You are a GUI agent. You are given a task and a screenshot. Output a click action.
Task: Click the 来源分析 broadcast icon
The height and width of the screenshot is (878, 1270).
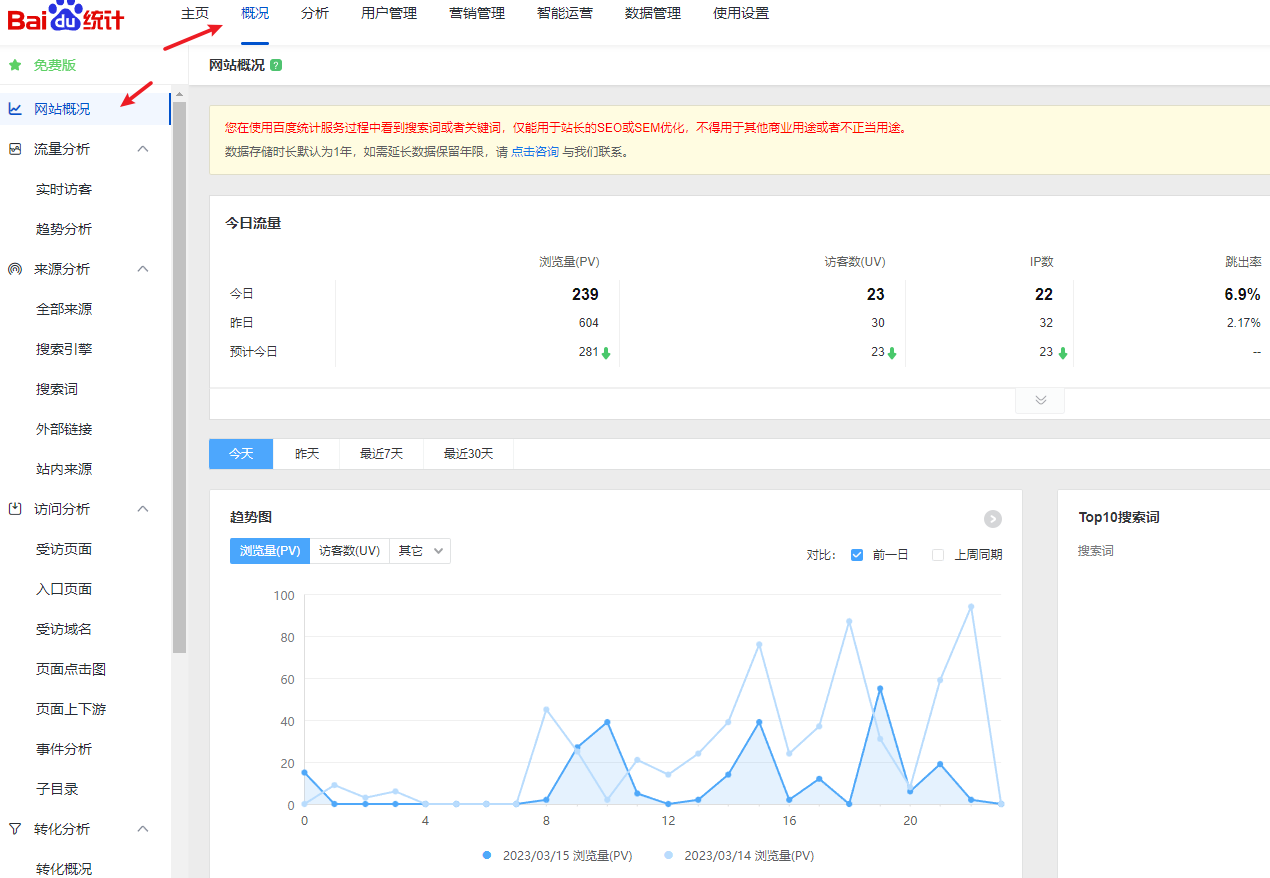(x=14, y=268)
